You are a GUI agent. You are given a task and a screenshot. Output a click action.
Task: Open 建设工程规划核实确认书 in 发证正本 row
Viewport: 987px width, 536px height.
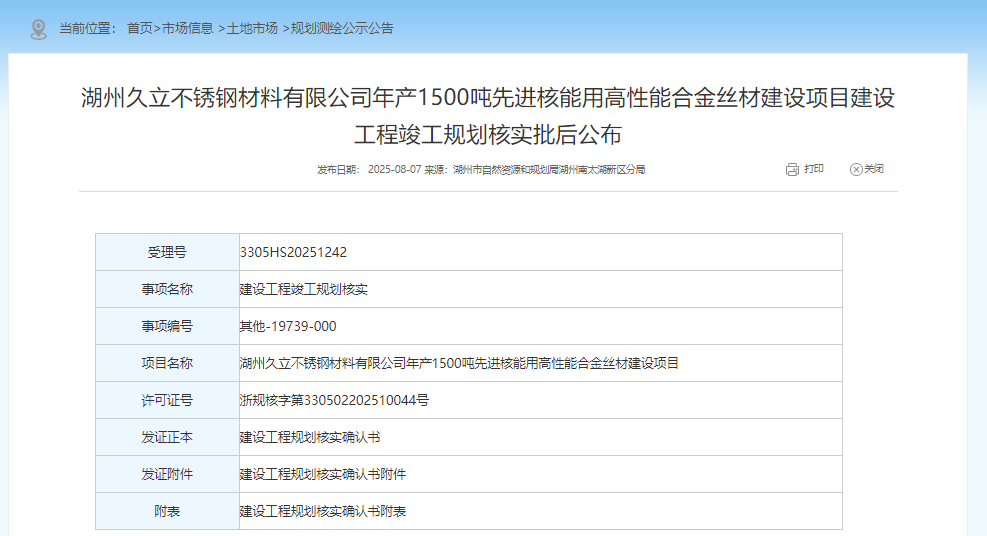point(310,437)
